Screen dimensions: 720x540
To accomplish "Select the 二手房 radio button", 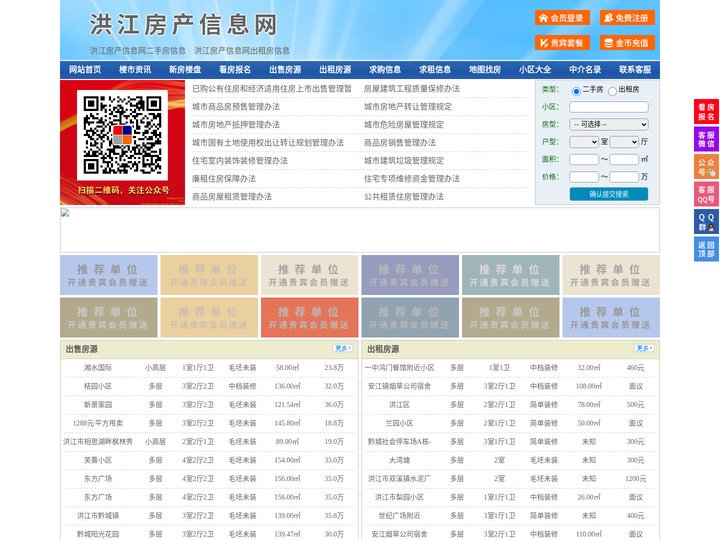I will pos(576,91).
